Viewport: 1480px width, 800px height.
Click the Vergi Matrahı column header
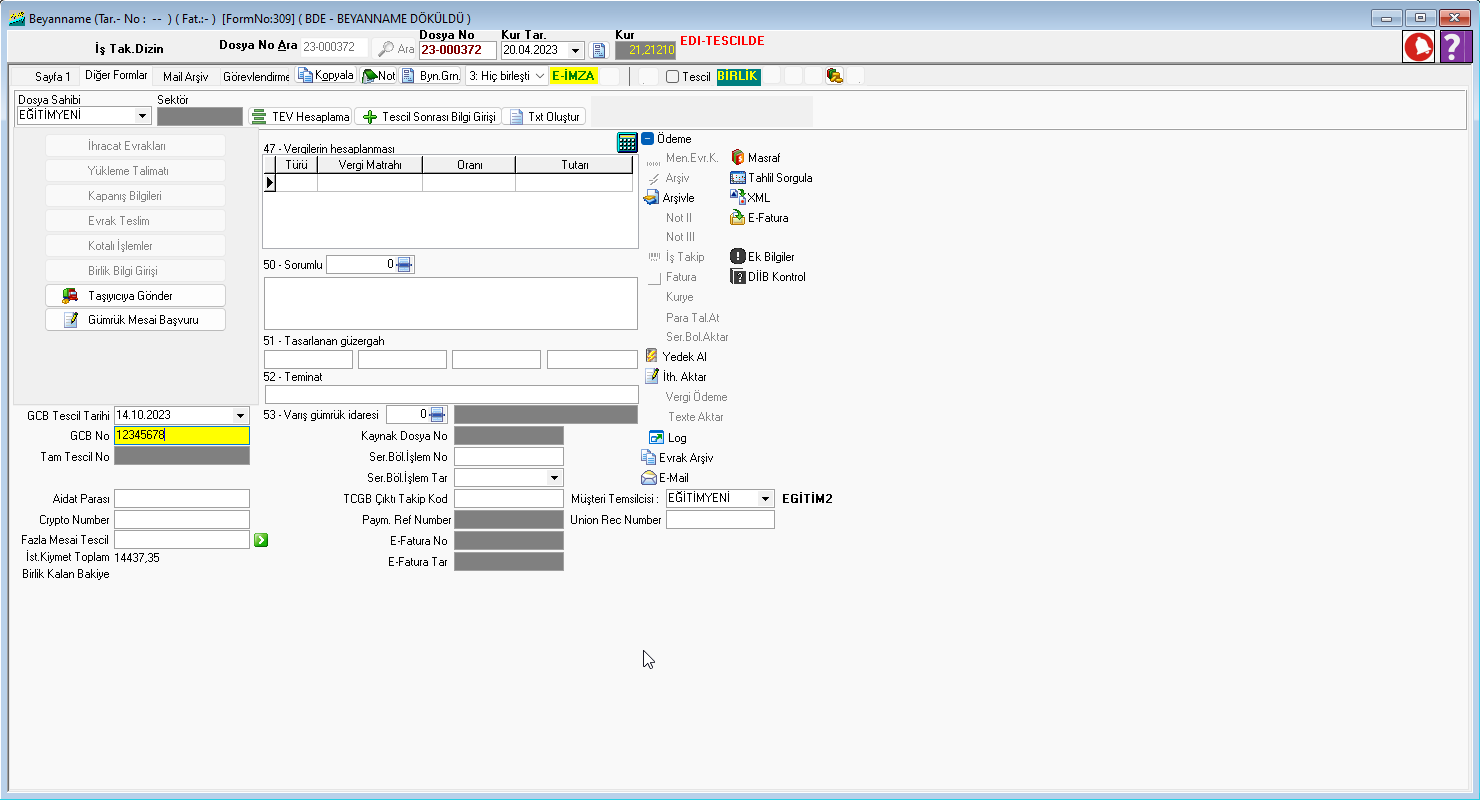(x=370, y=165)
